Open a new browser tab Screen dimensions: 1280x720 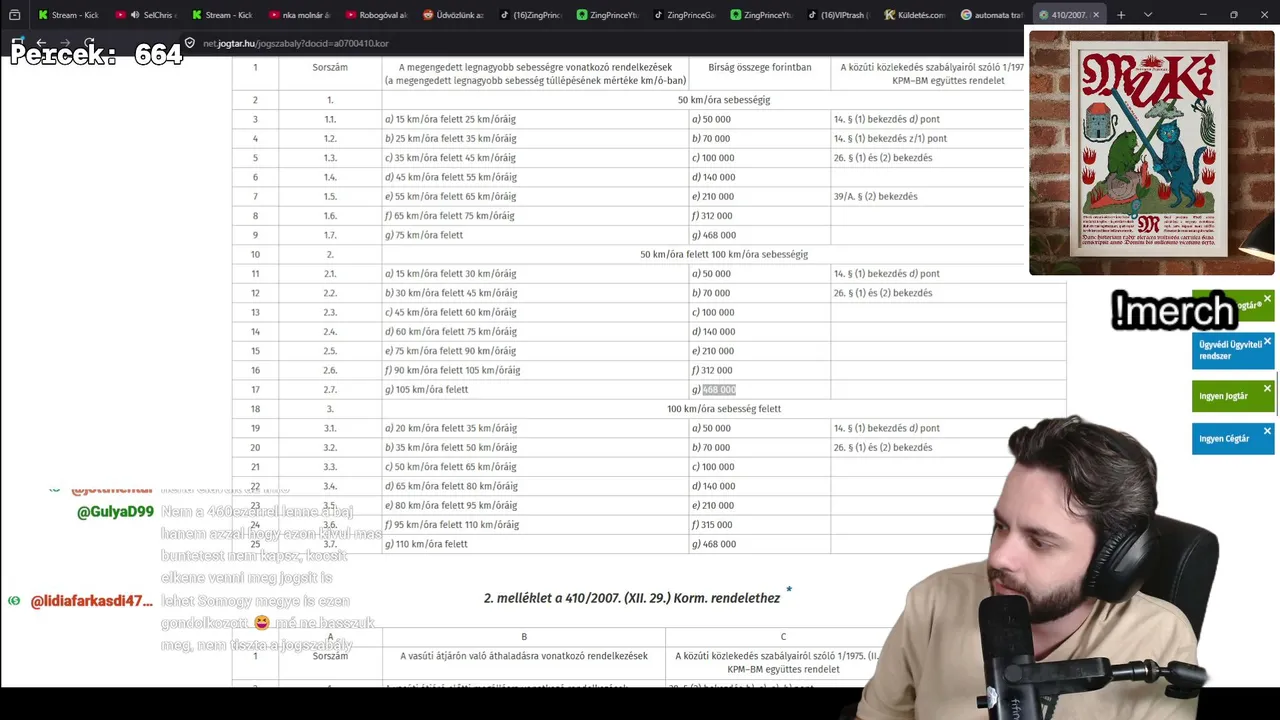click(x=1121, y=15)
